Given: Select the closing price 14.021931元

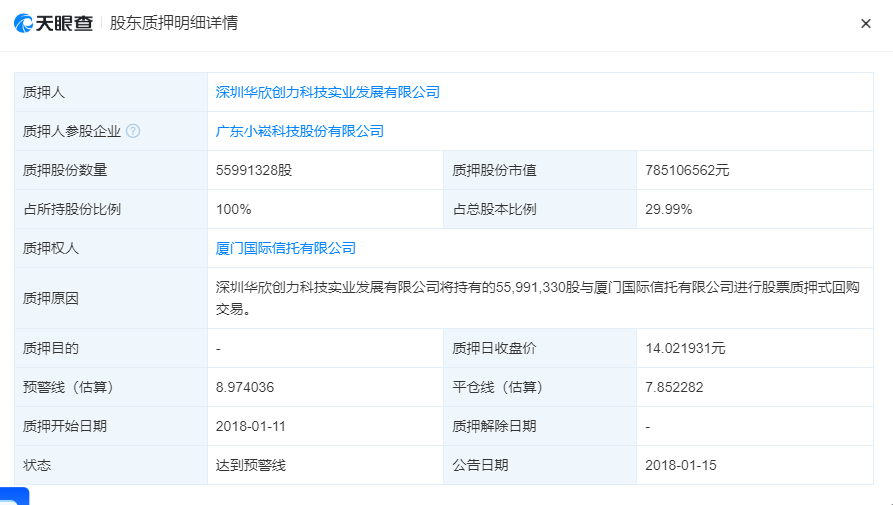Looking at the screenshot, I should click(x=685, y=348).
